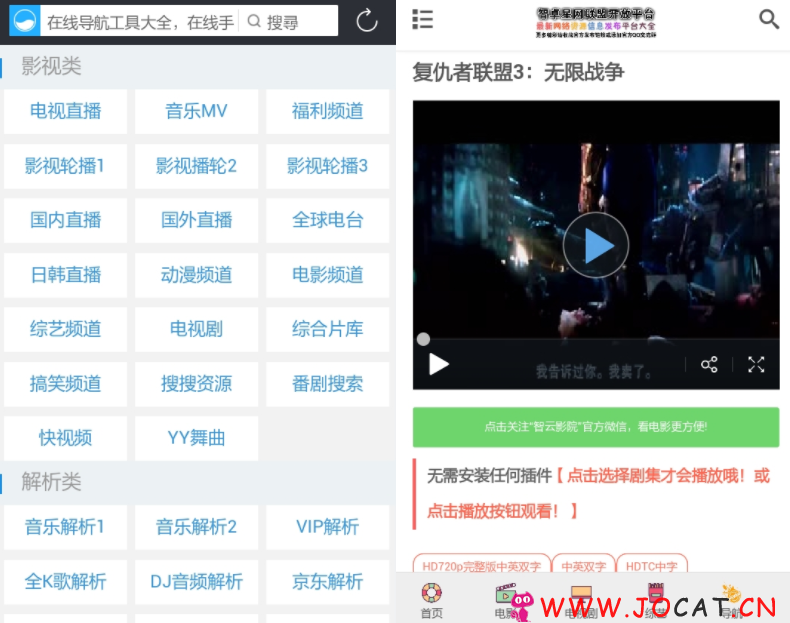This screenshot has height=623, width=790.
Task: Open 综合片库
Action: [327, 329]
